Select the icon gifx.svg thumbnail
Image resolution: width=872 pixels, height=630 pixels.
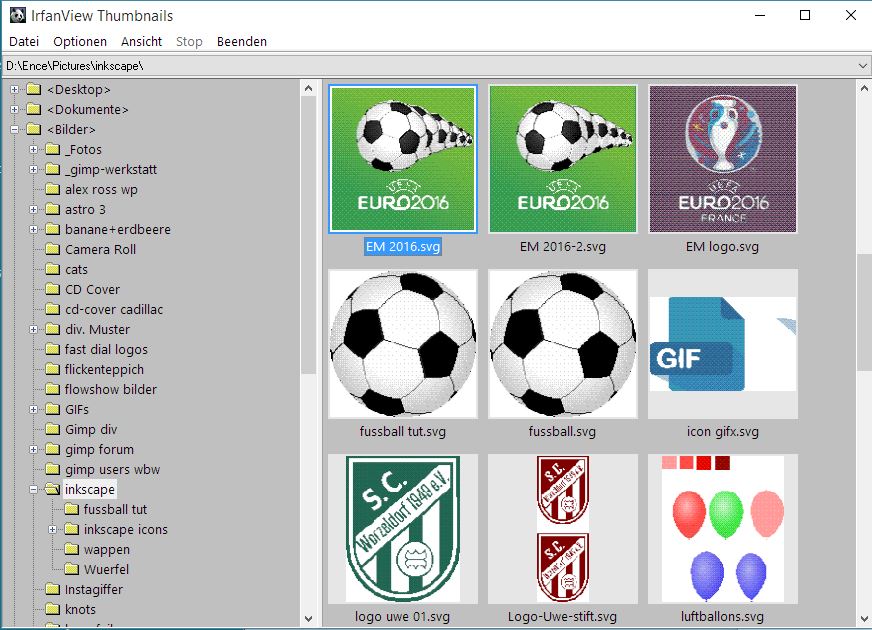(722, 344)
